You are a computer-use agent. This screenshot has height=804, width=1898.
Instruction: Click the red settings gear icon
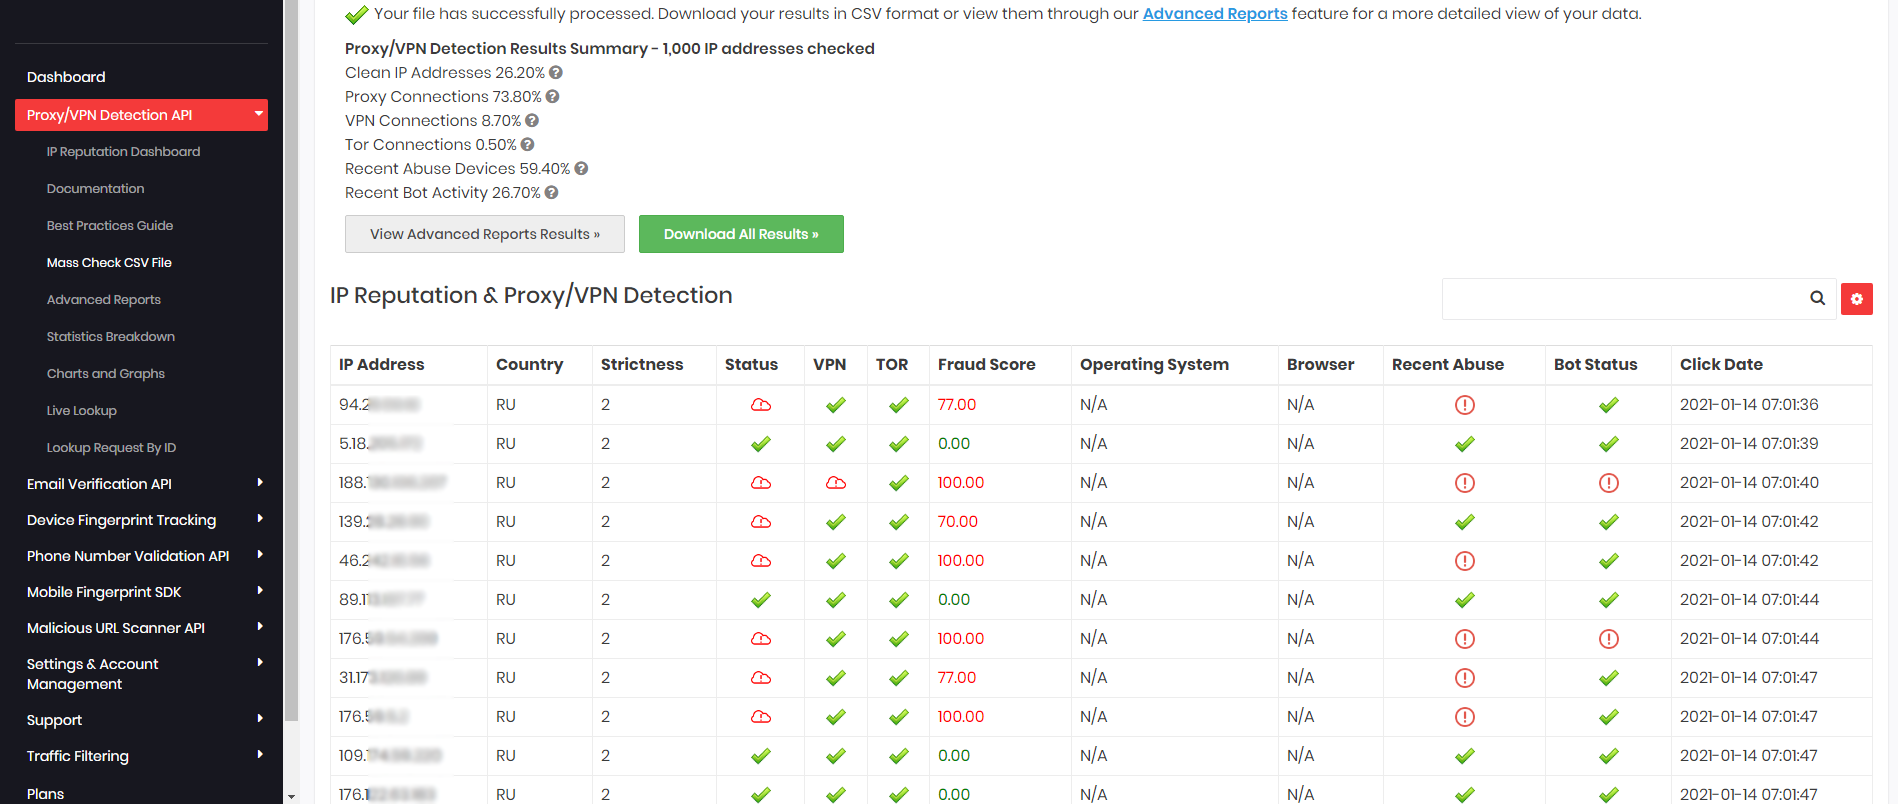click(1856, 299)
